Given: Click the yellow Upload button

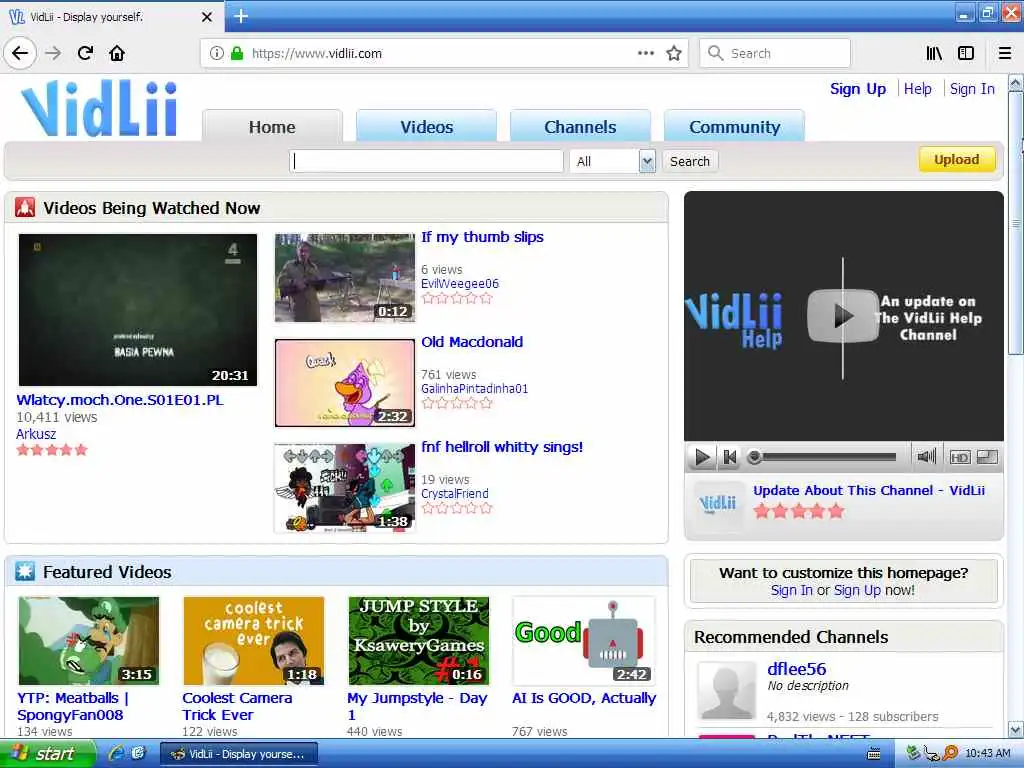Looking at the screenshot, I should click(957, 159).
